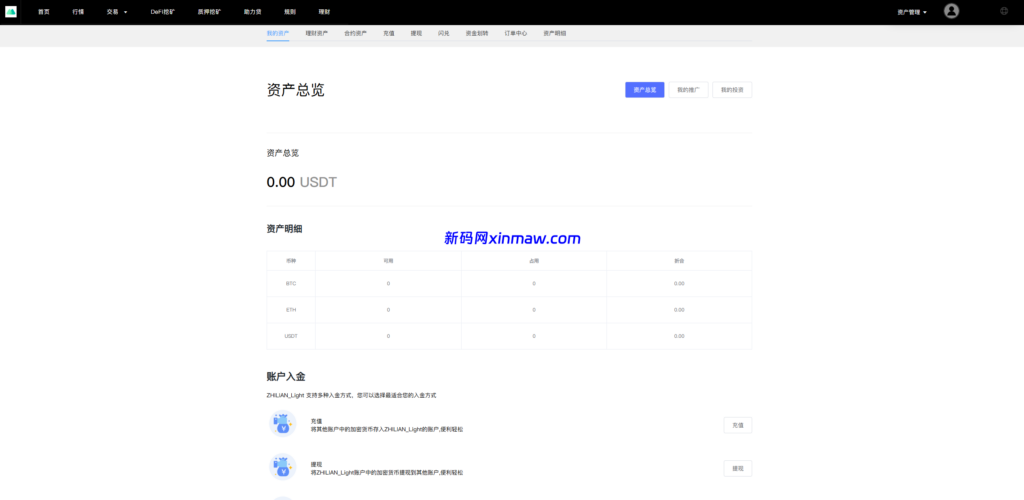Click the 币种 column header
This screenshot has width=1024, height=500.
(291, 260)
